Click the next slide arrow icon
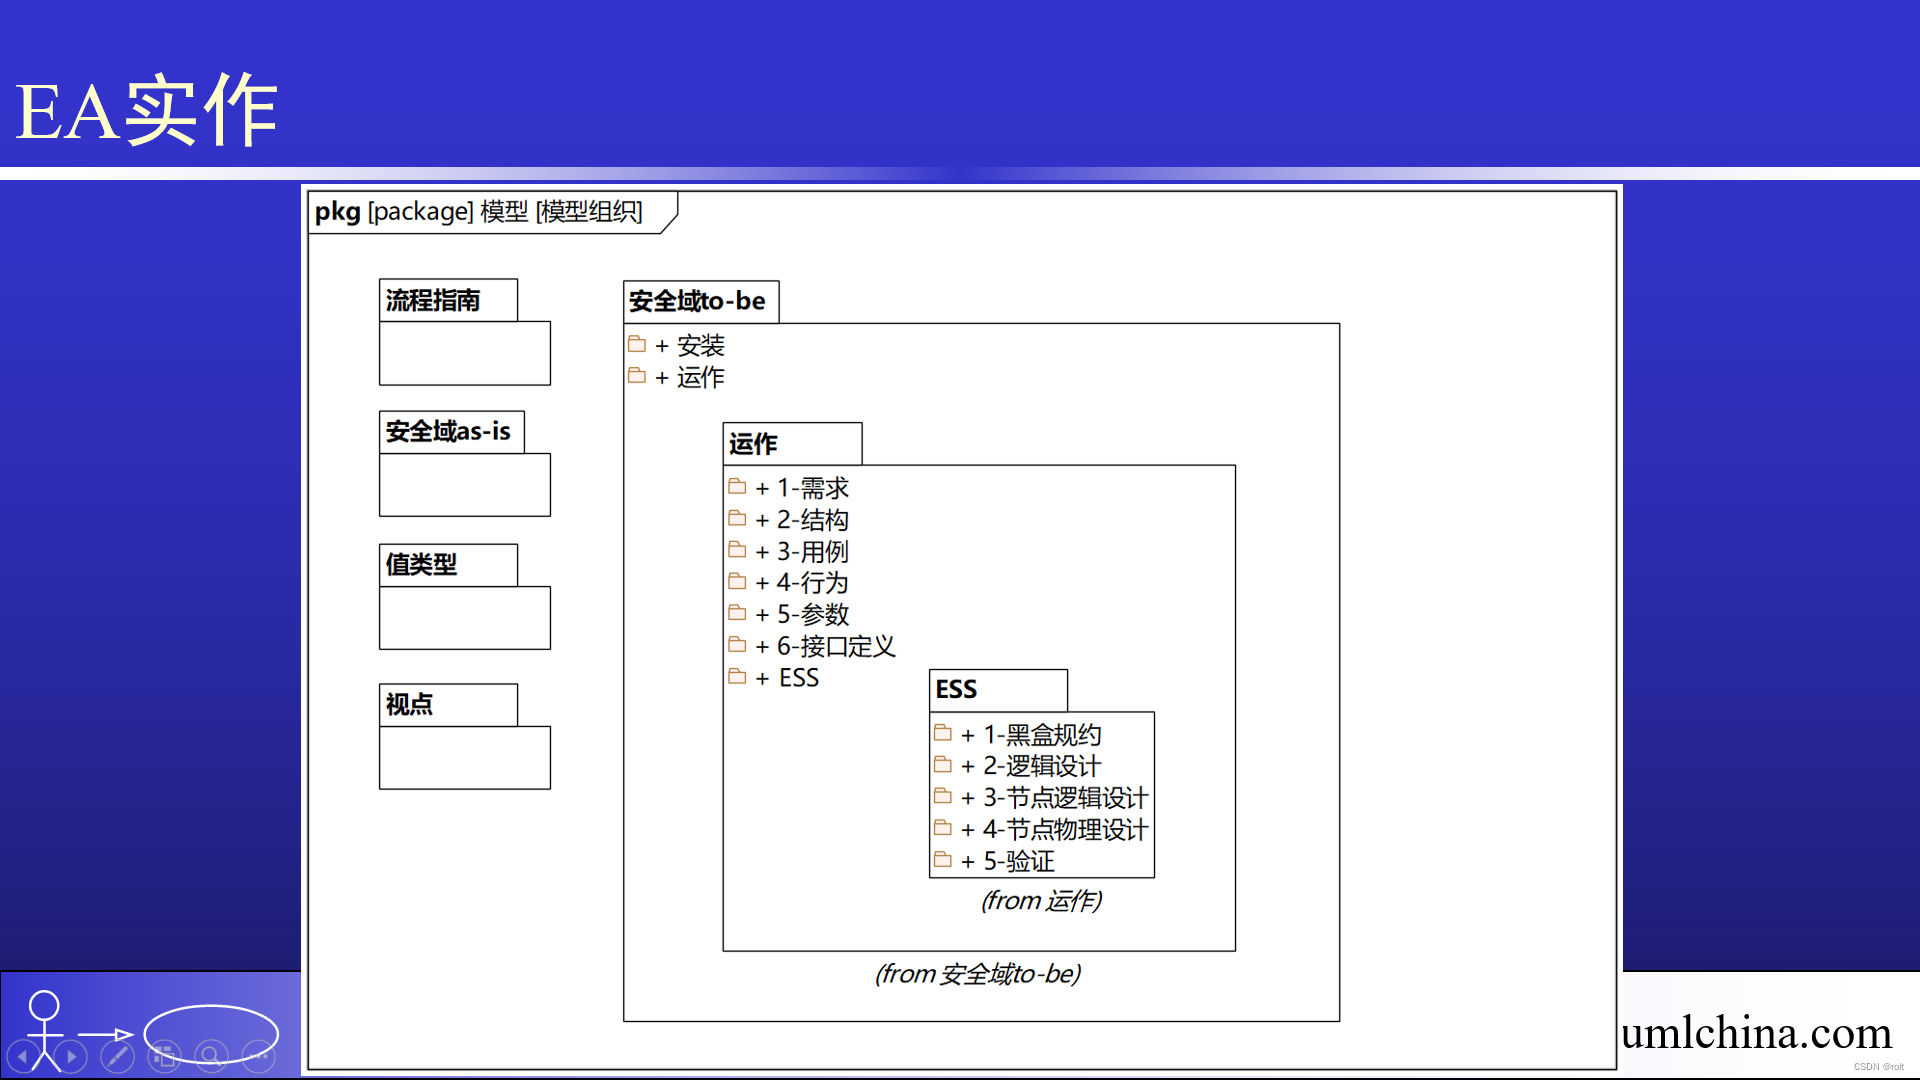1920x1080 pixels. [70, 1054]
